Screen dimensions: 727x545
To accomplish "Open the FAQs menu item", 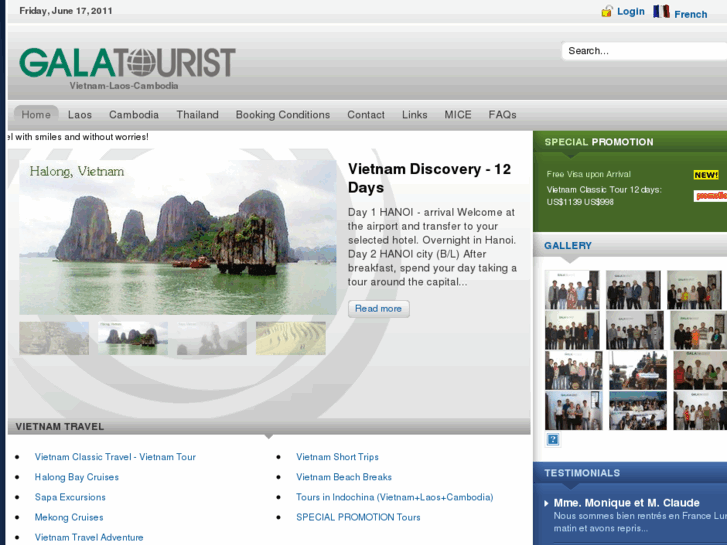I will (x=502, y=115).
